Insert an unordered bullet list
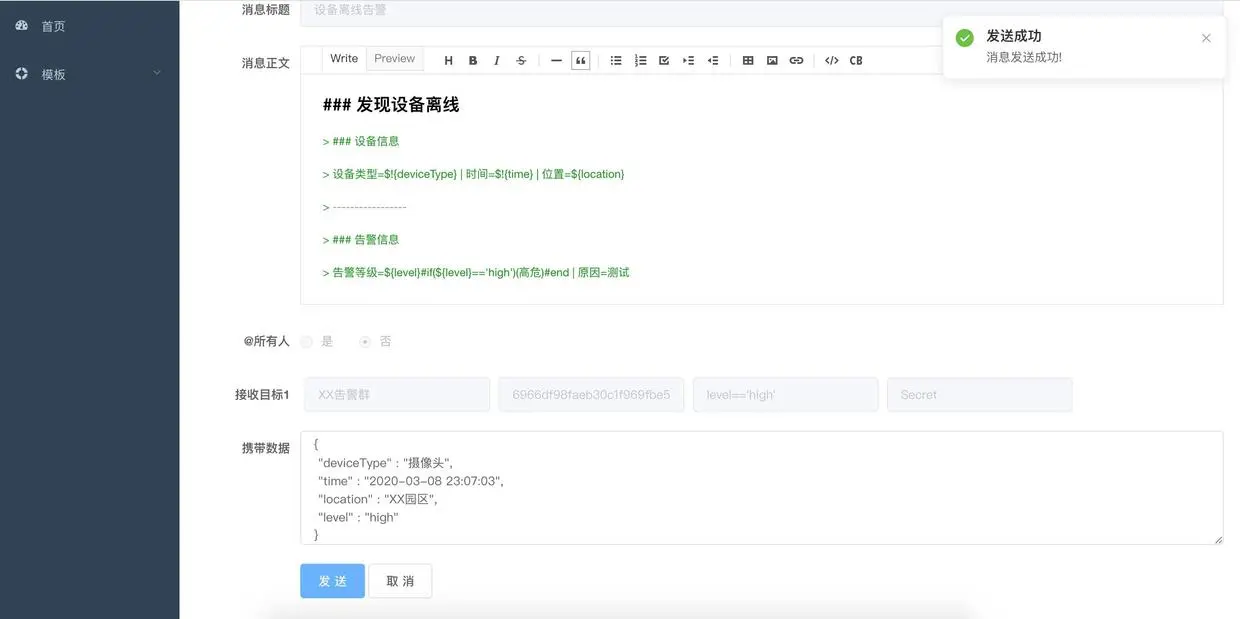This screenshot has height=619, width=1240. [616, 61]
